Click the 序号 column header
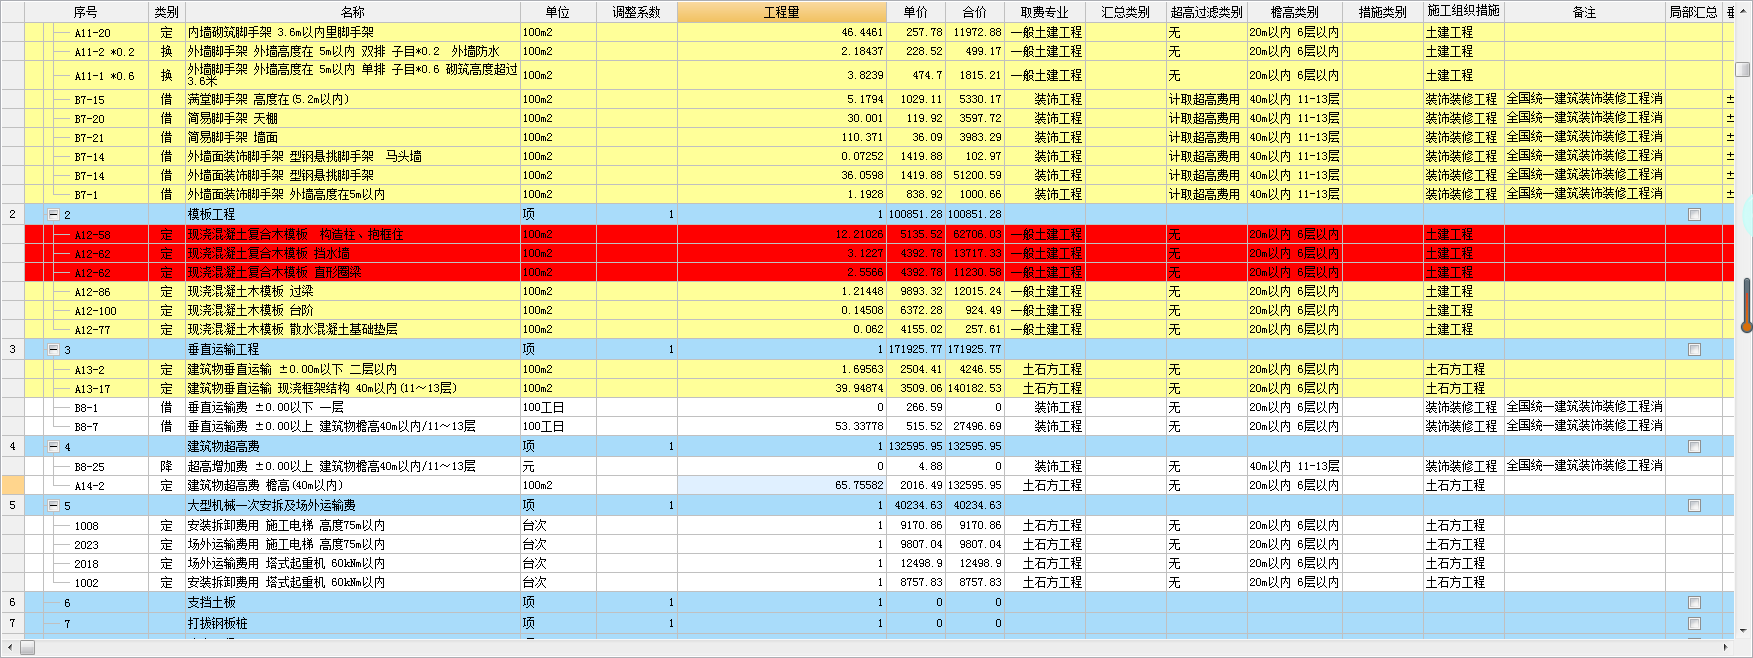 [86, 12]
